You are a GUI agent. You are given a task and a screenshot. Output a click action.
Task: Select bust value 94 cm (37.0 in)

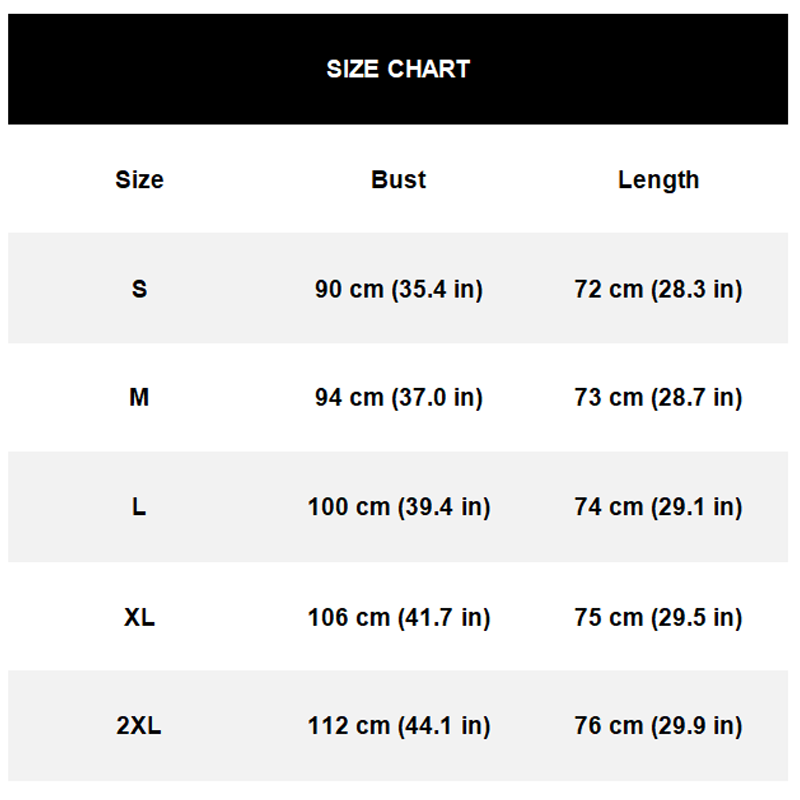pyautogui.click(x=398, y=397)
